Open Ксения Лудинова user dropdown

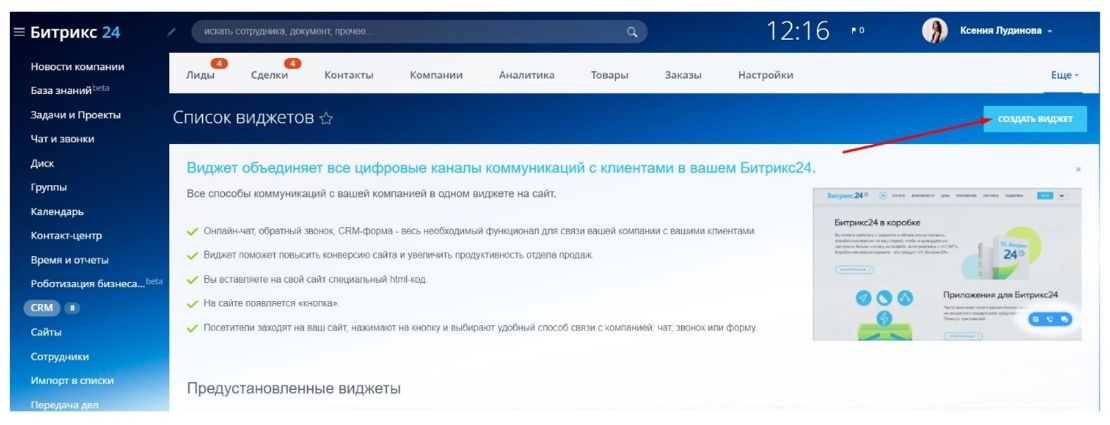pyautogui.click(x=1006, y=31)
